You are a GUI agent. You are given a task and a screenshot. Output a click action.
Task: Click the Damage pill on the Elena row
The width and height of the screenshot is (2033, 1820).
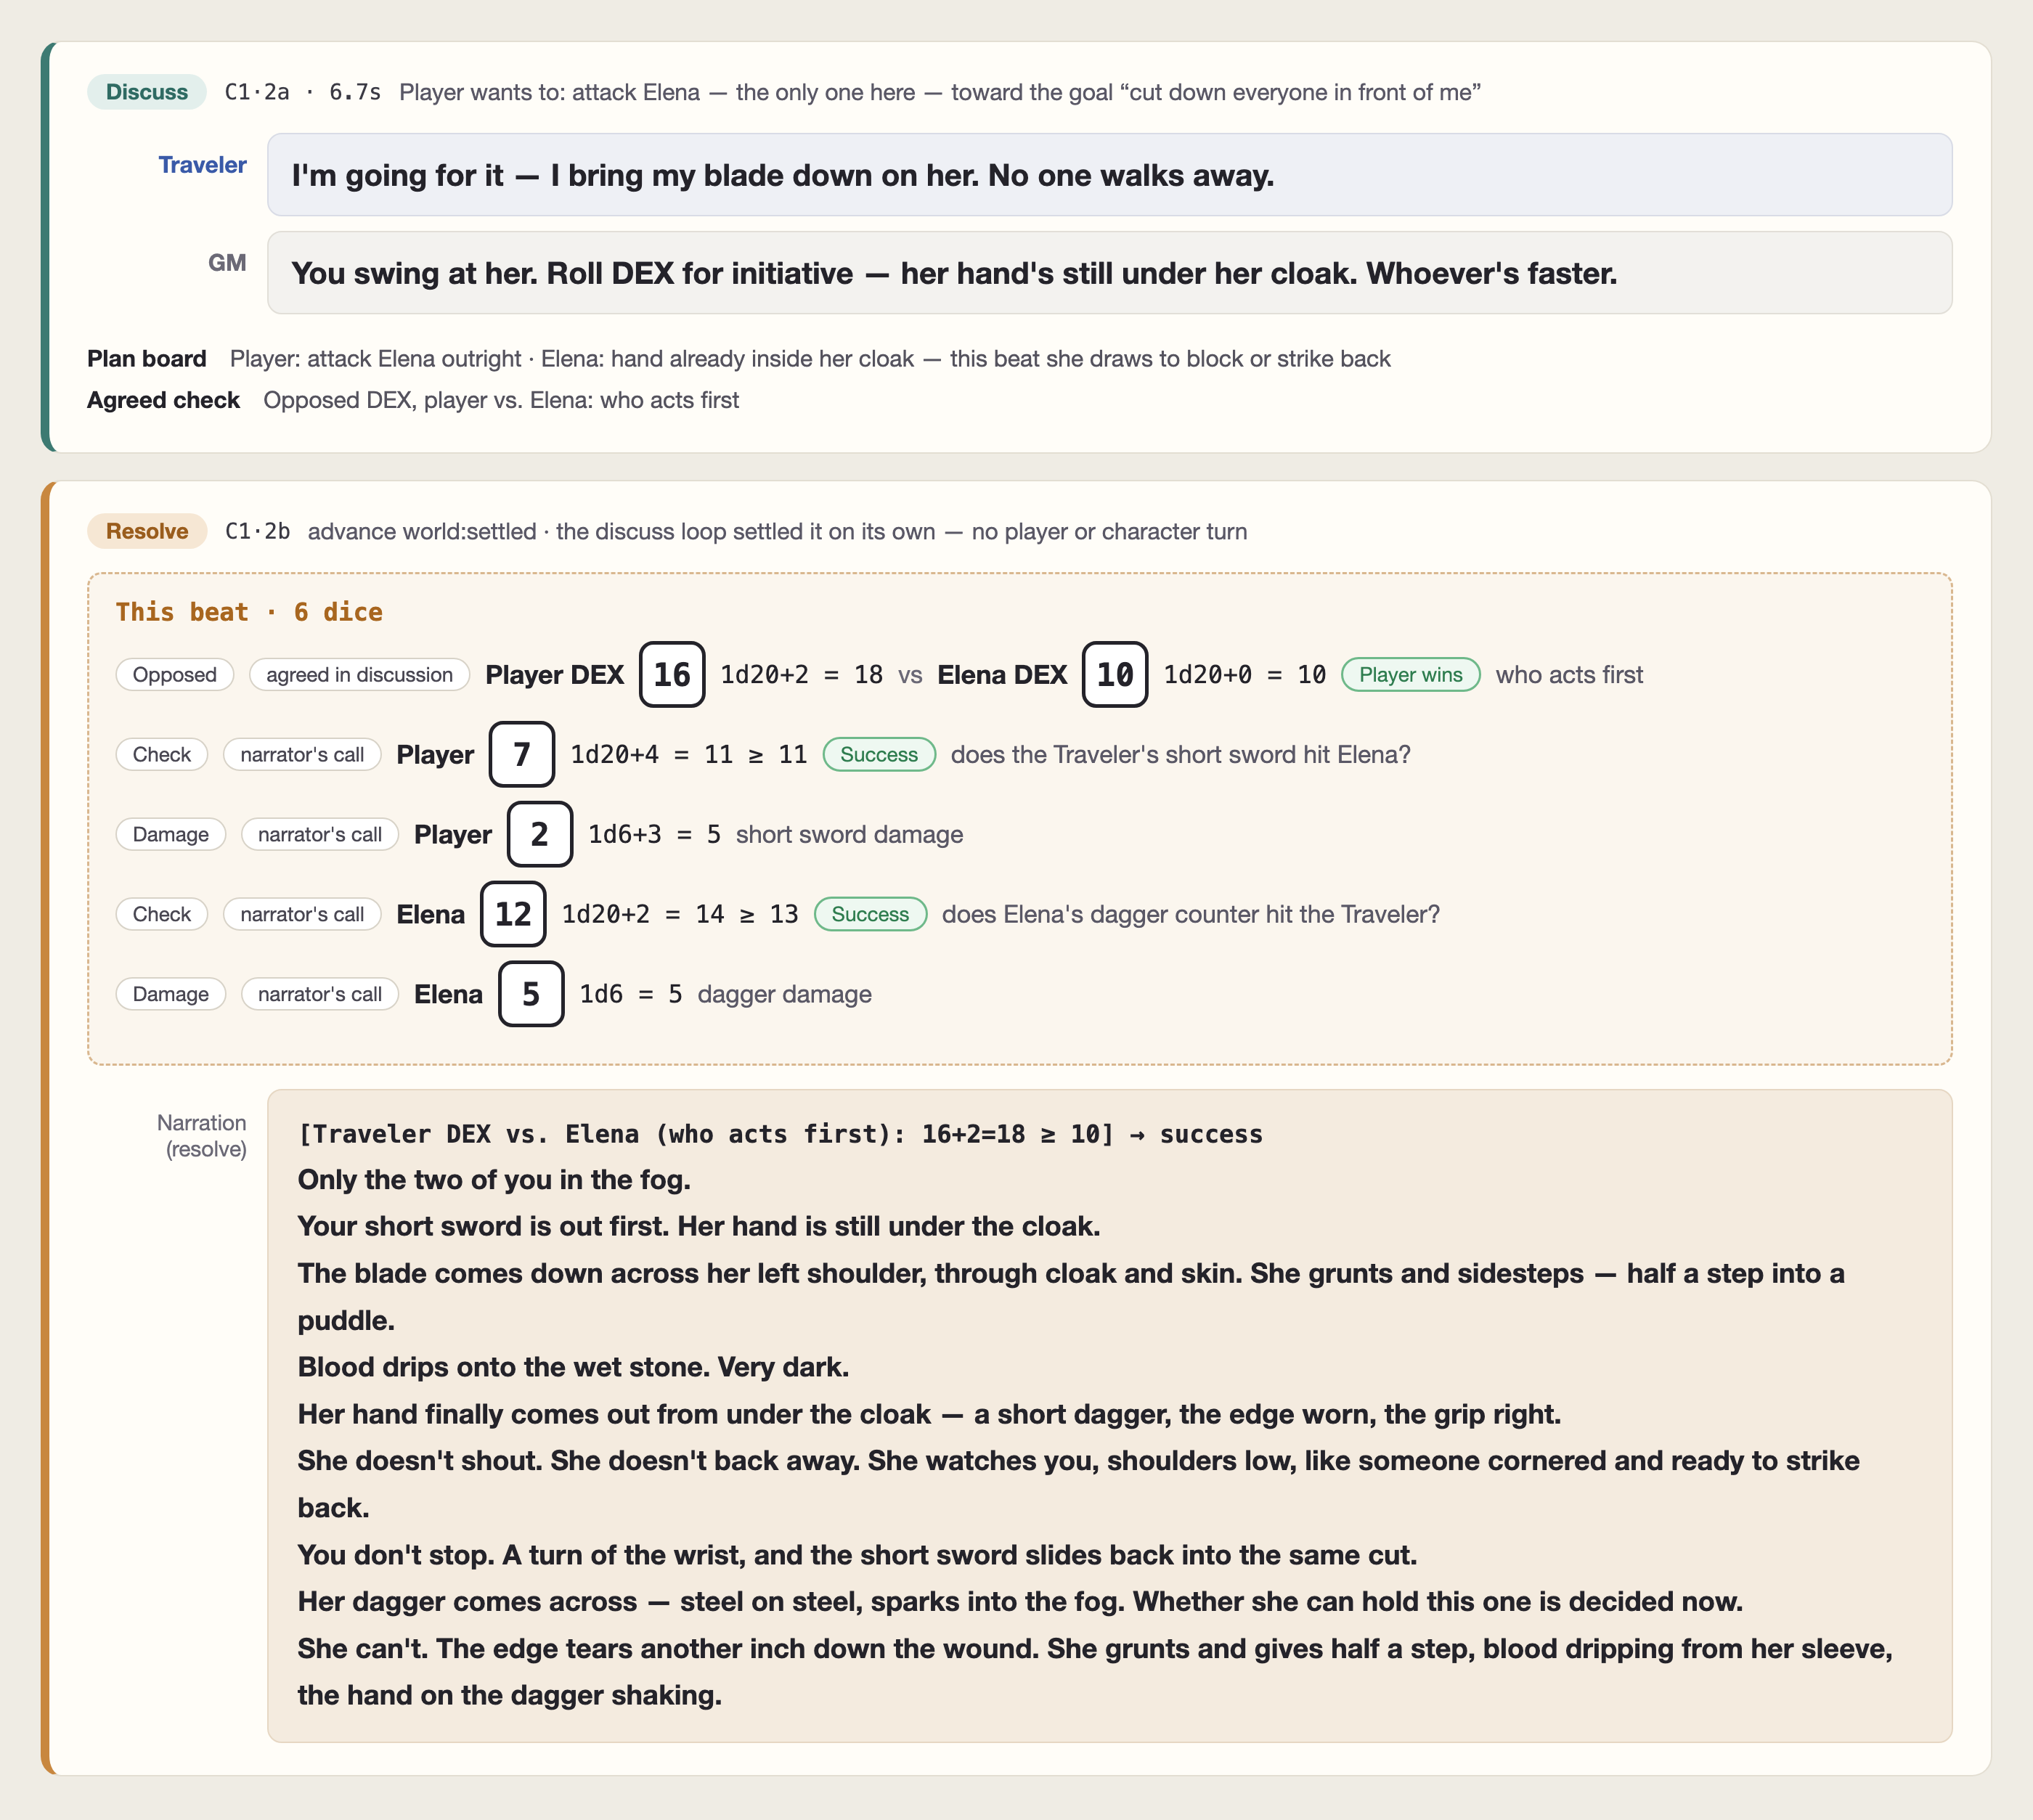point(171,994)
